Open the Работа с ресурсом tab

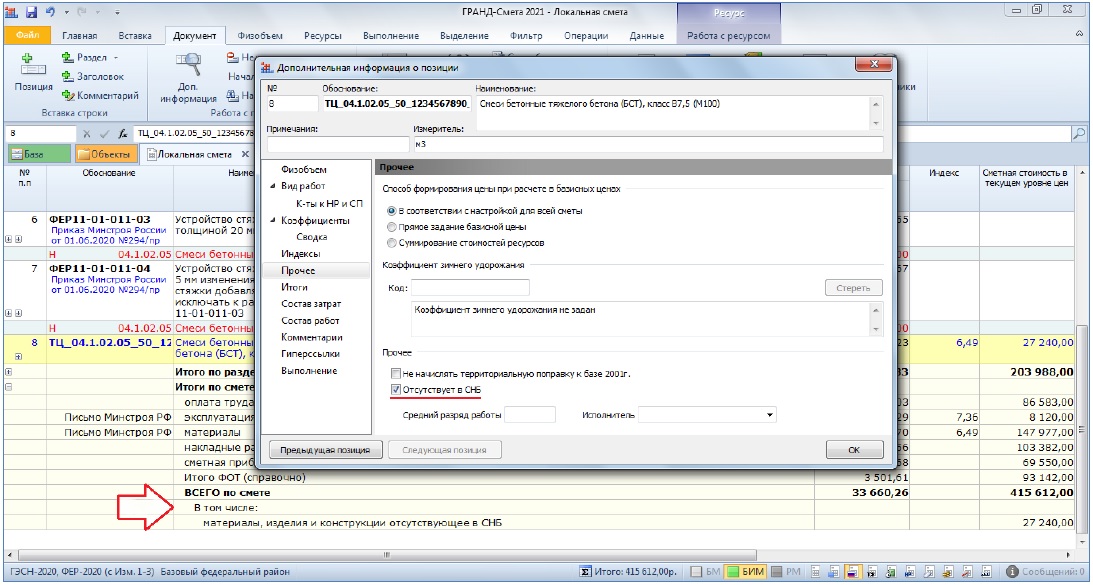coord(728,36)
